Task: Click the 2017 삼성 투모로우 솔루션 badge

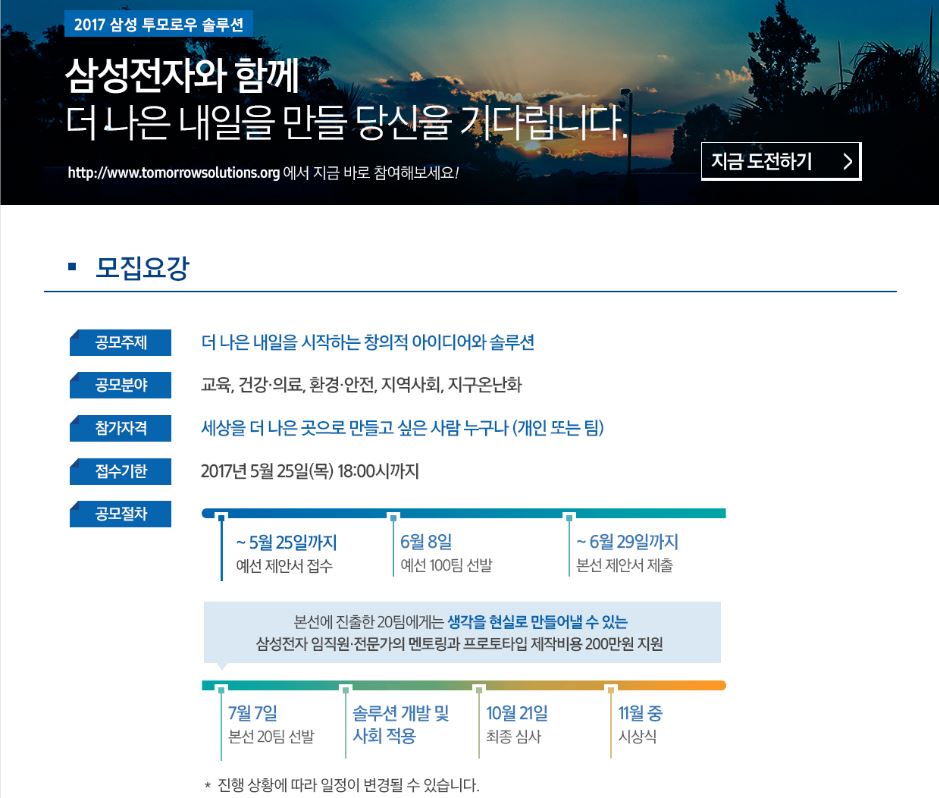Action: 159,24
